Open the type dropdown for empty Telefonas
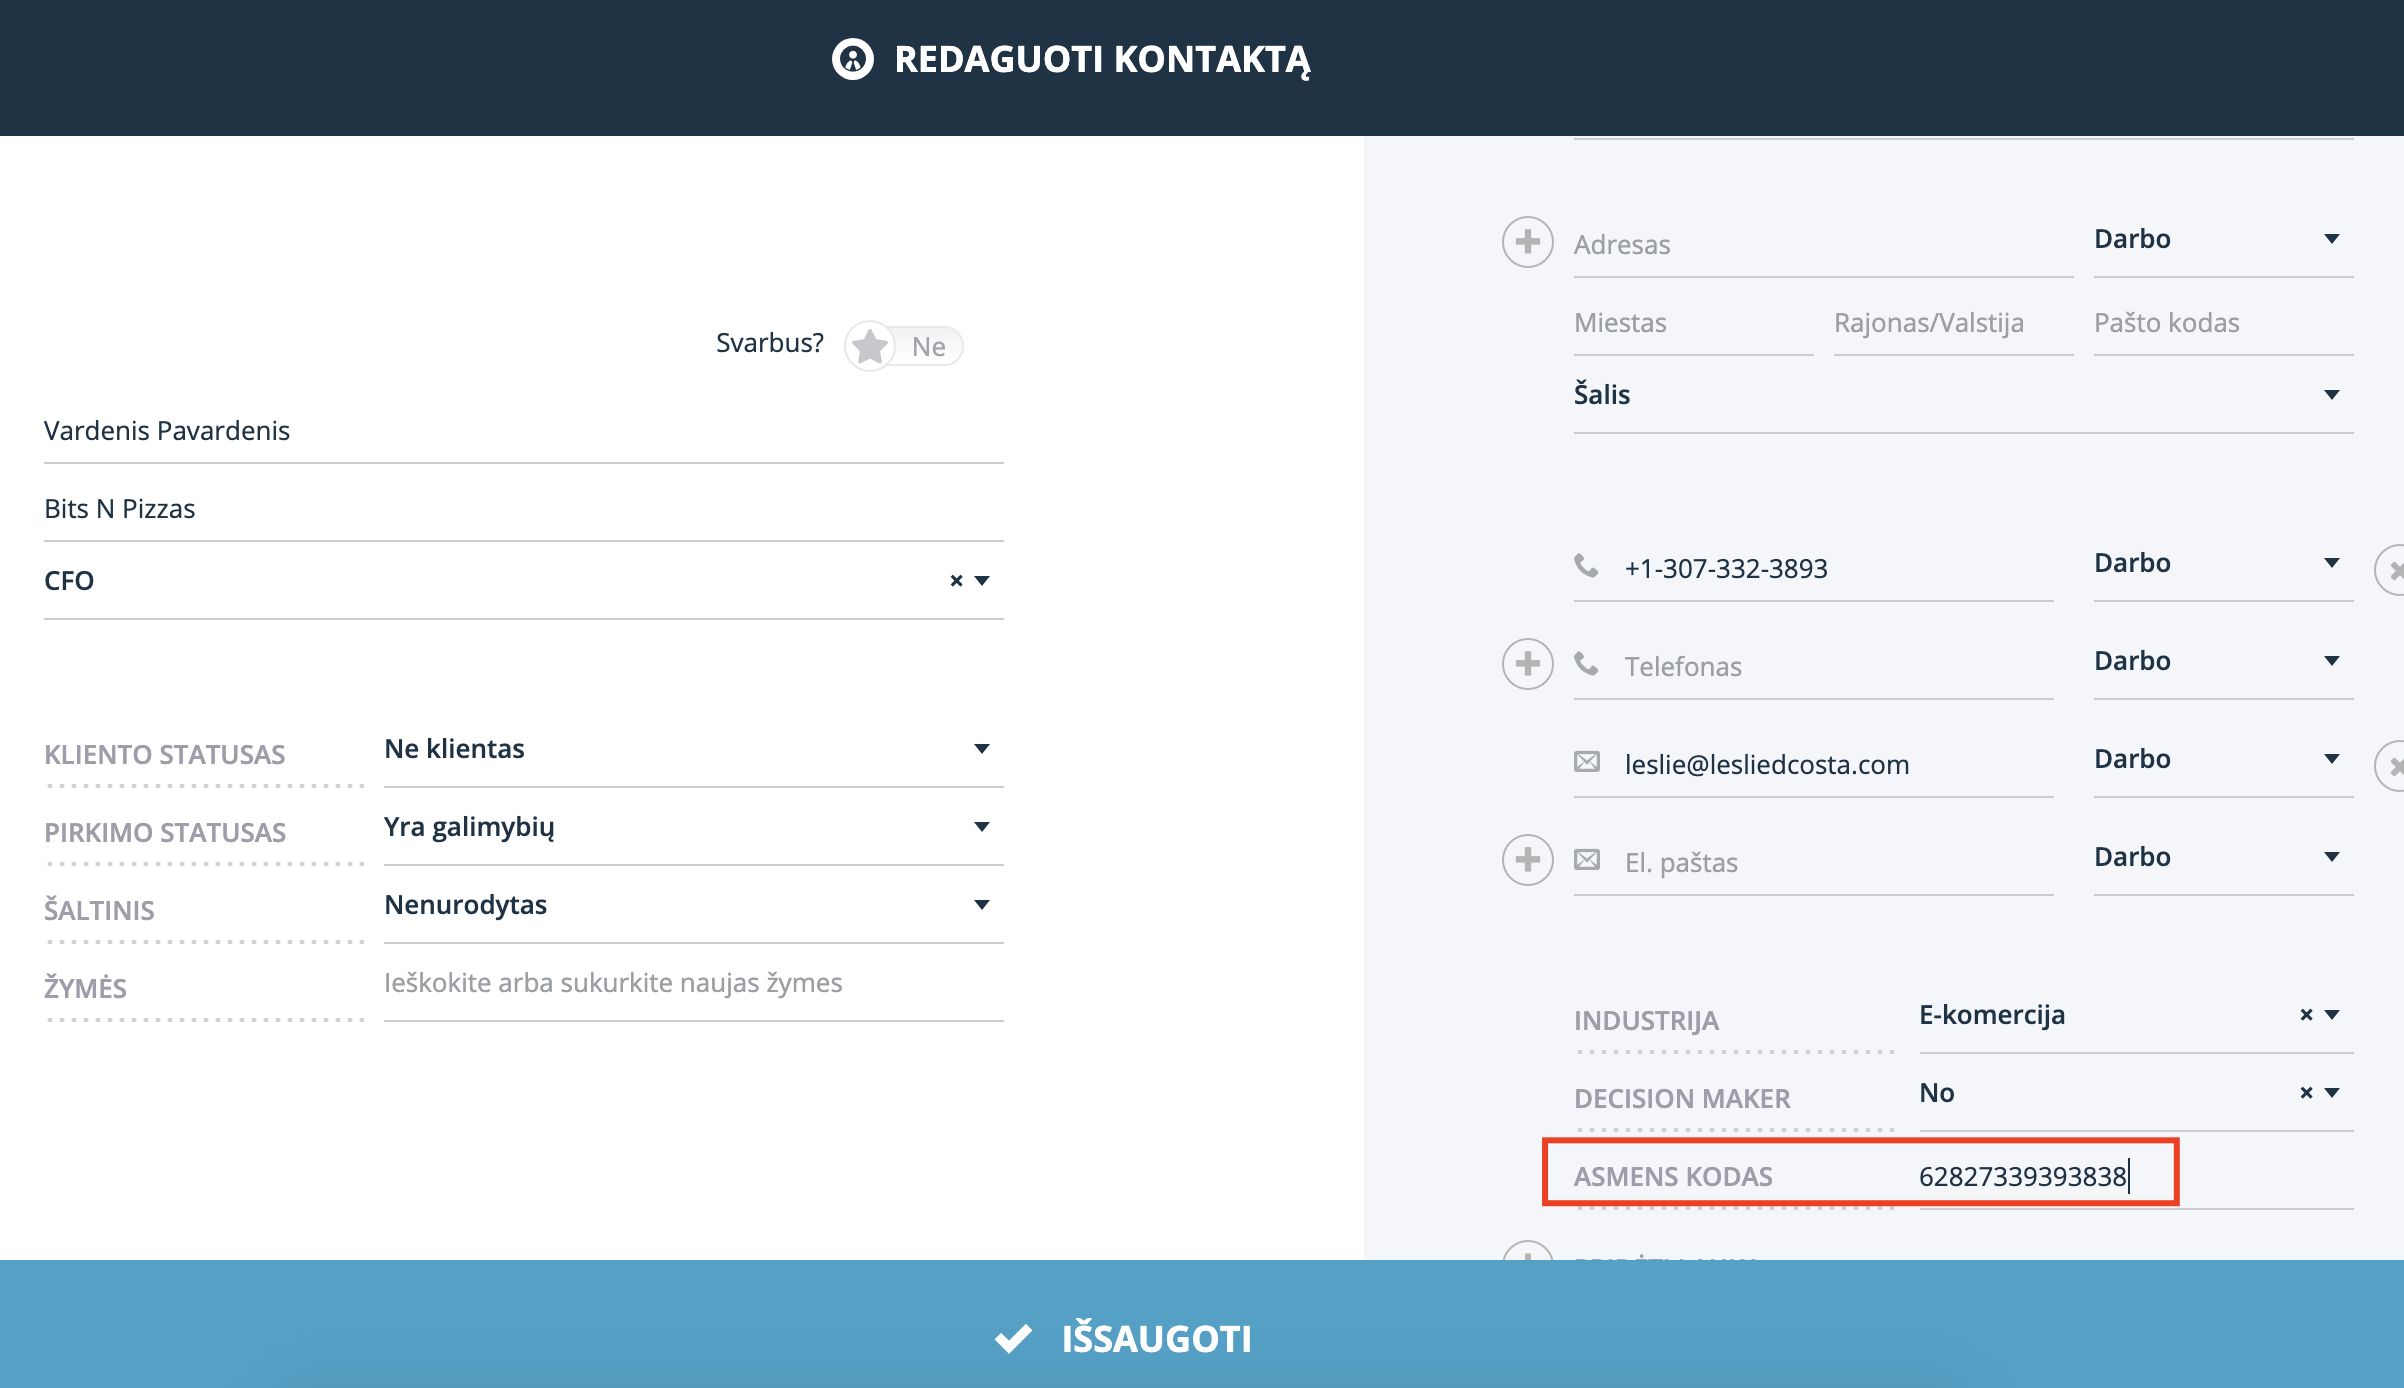 (2224, 661)
